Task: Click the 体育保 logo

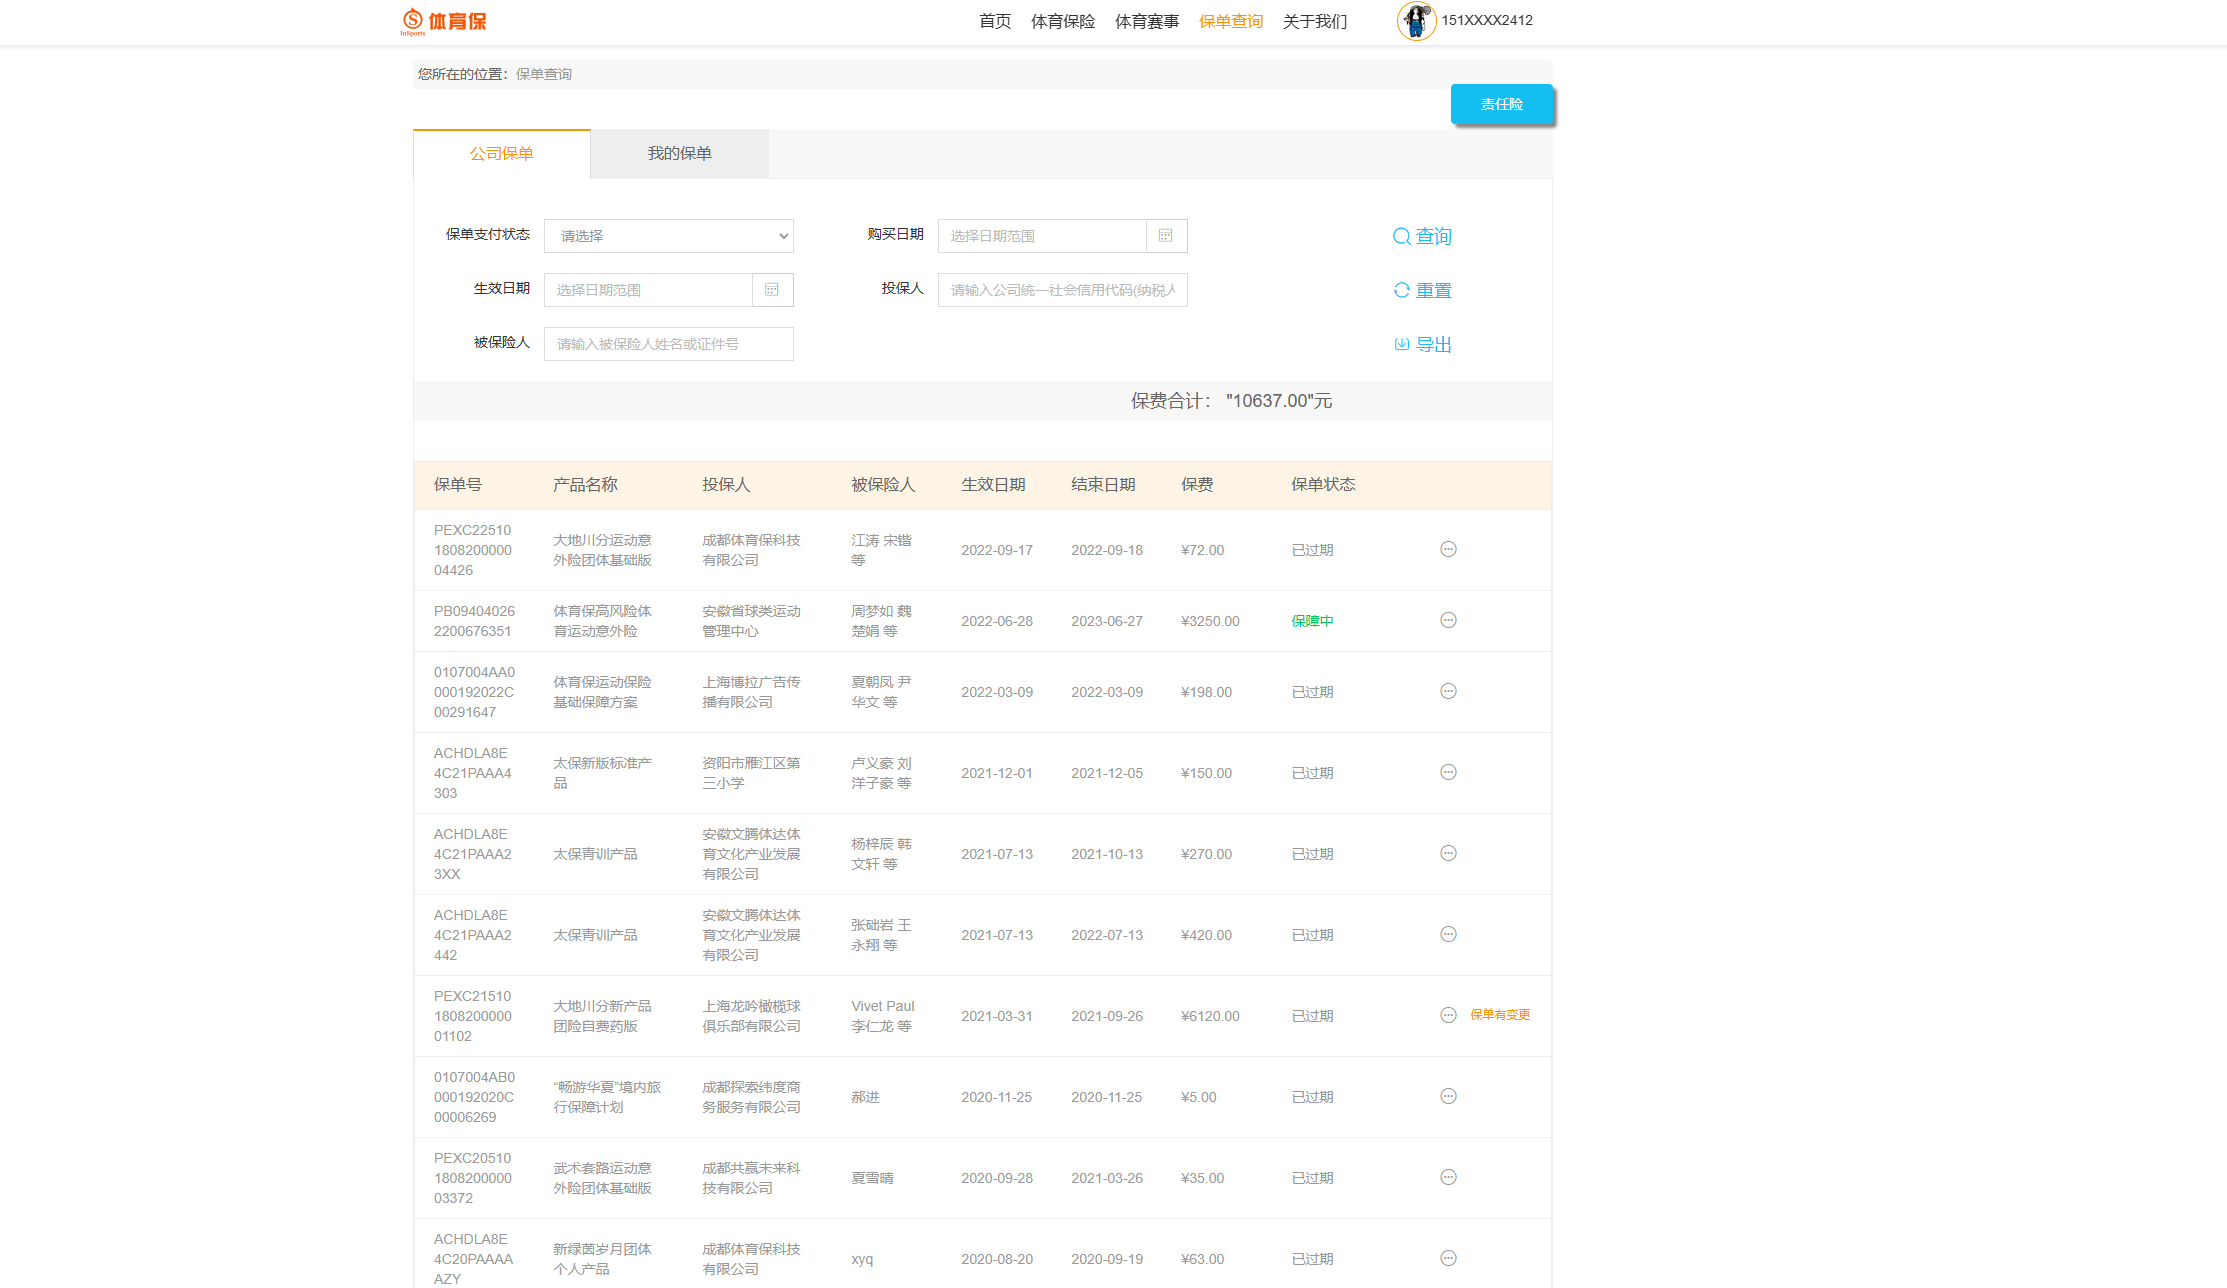Action: coord(444,21)
